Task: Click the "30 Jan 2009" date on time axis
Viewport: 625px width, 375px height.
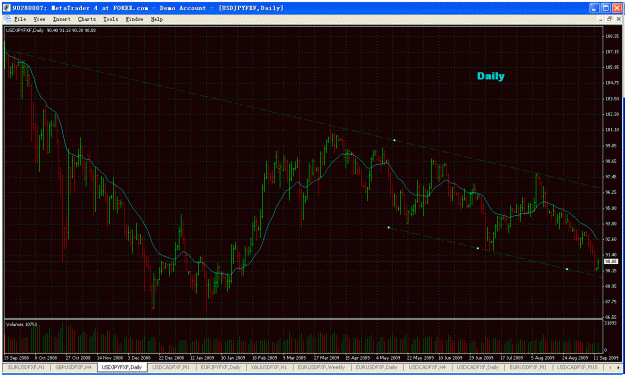Action: tap(233, 358)
